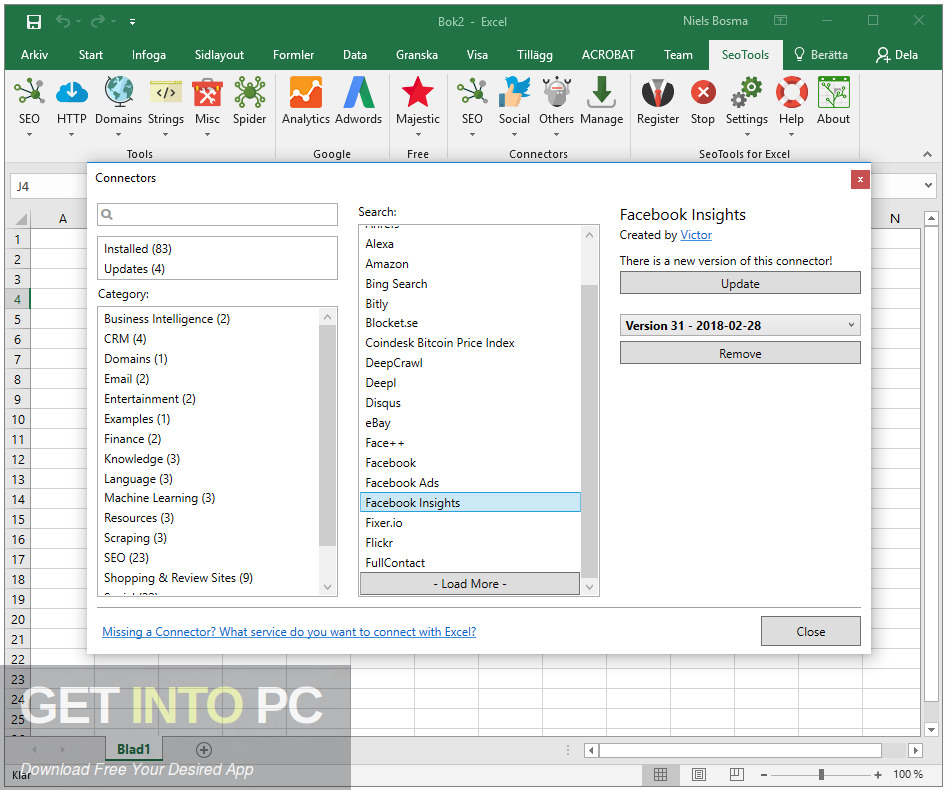Open the About SeoTools icon
Viewport: 948px width, 790px height.
pos(834,102)
